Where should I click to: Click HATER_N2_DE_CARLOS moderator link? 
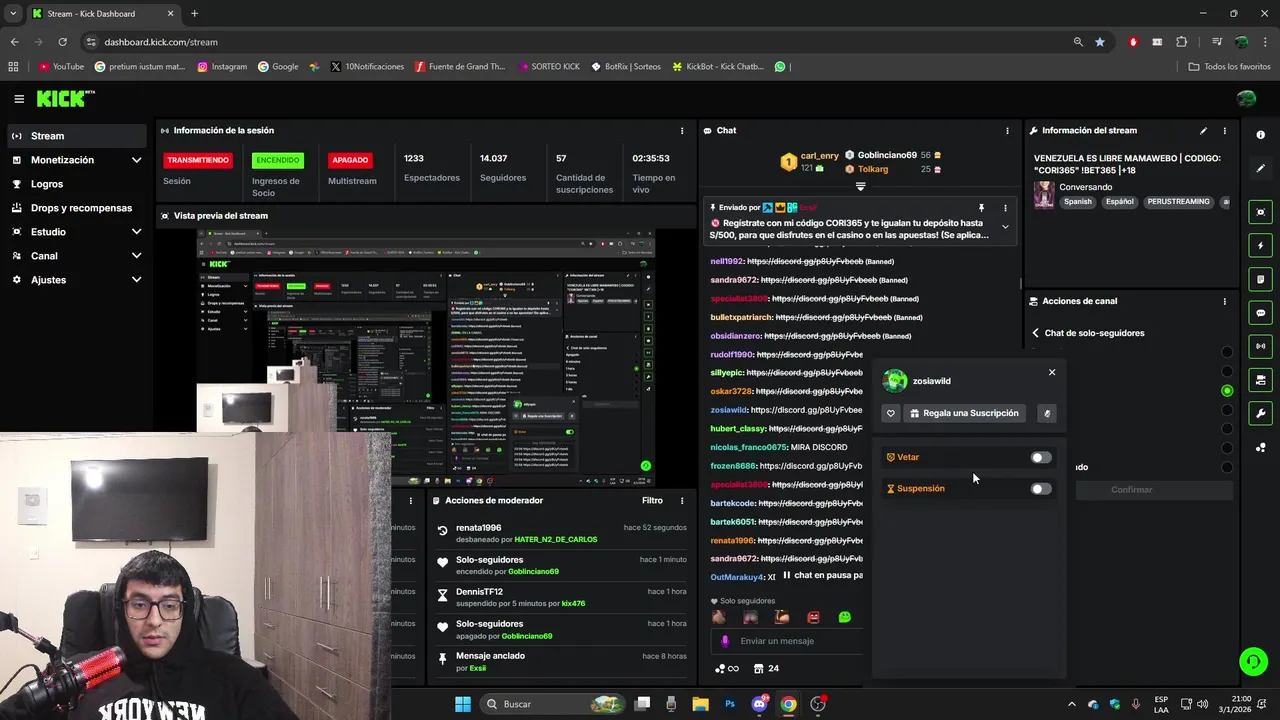[556, 540]
